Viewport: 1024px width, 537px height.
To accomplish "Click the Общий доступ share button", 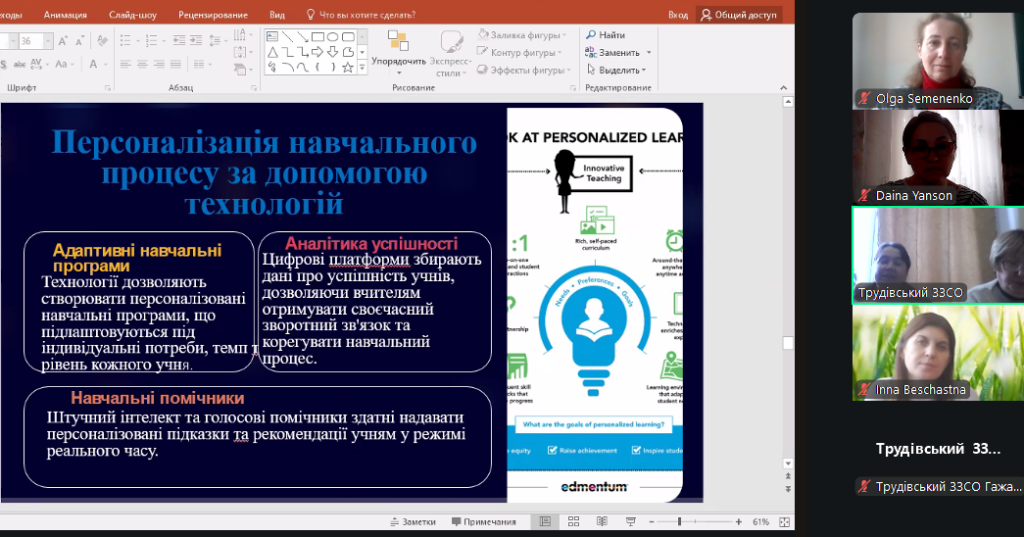I will pyautogui.click(x=738, y=15).
